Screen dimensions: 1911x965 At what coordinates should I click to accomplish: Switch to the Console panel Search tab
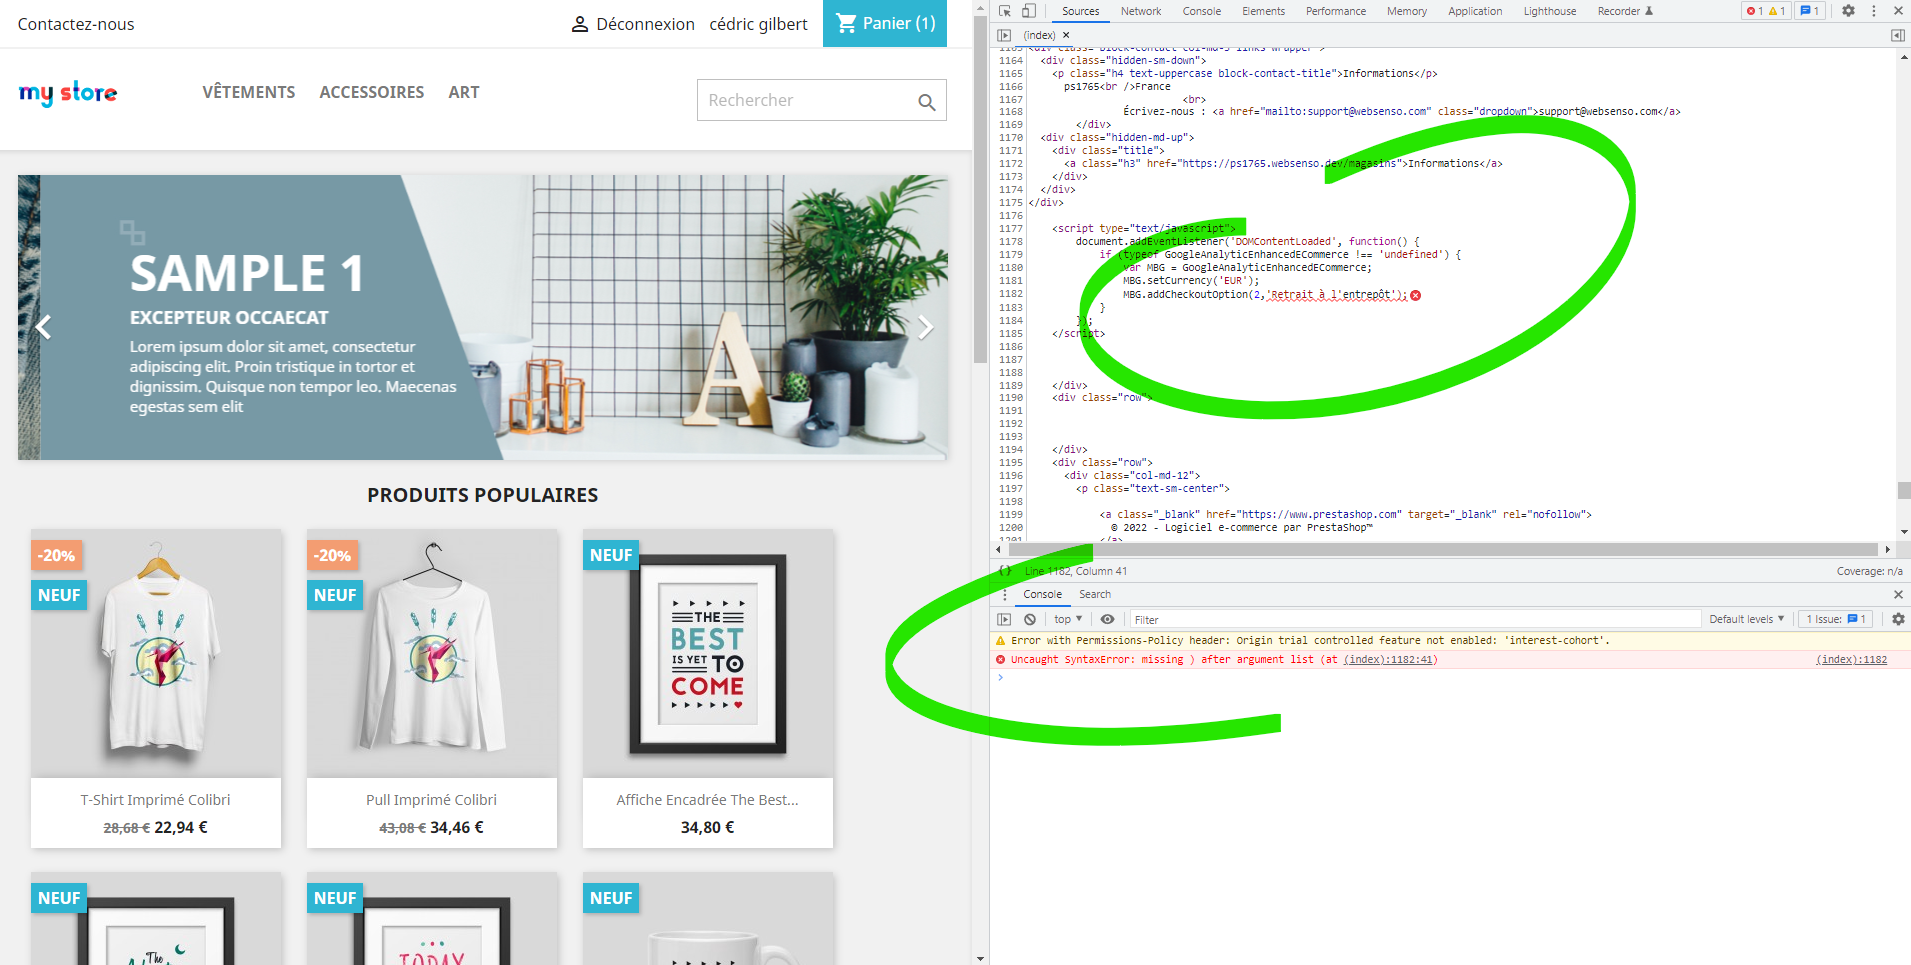click(1095, 594)
